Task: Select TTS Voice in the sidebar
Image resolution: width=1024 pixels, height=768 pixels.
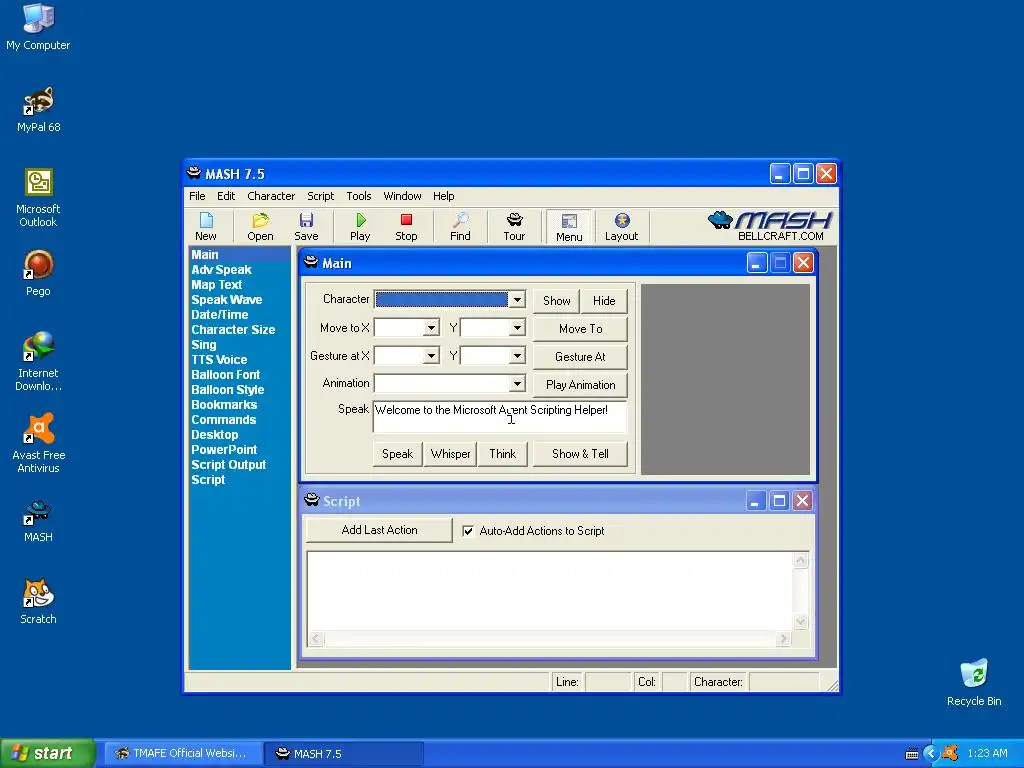Action: tap(219, 360)
